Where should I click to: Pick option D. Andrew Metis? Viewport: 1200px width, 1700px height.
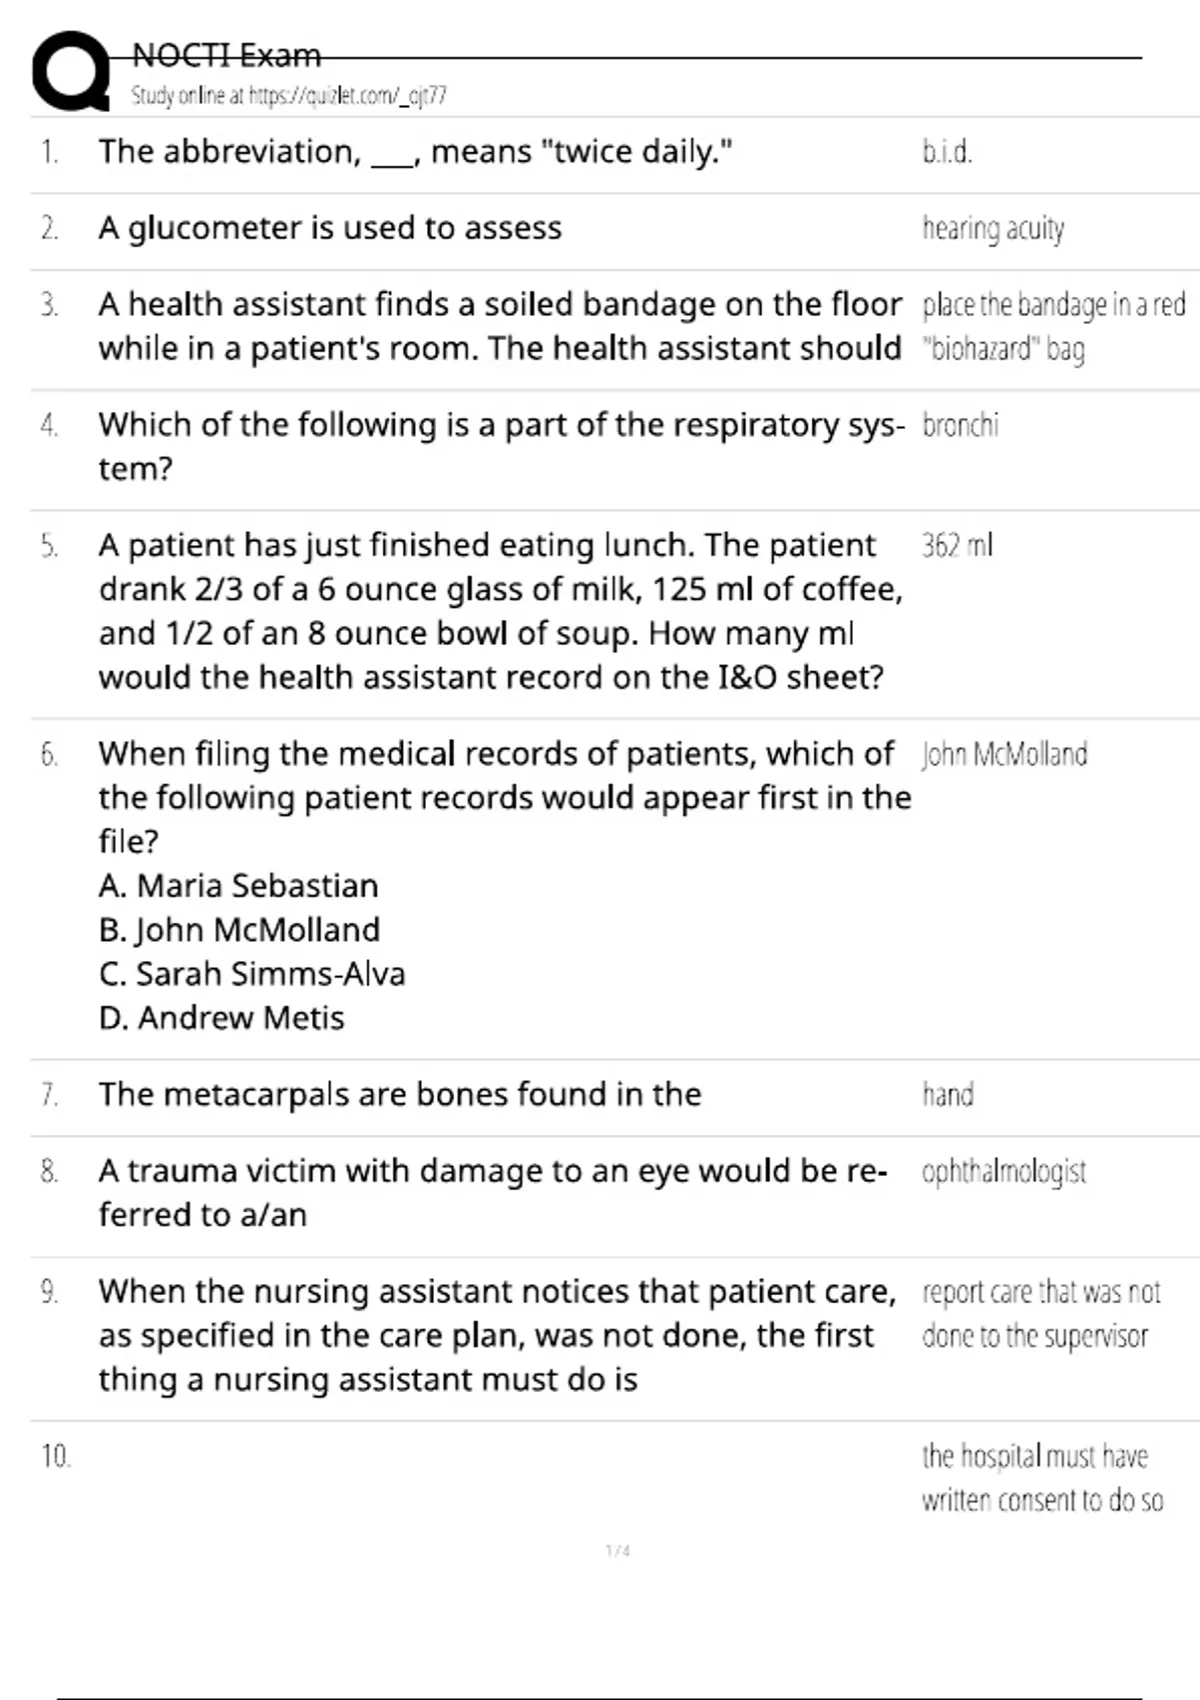coord(221,1018)
